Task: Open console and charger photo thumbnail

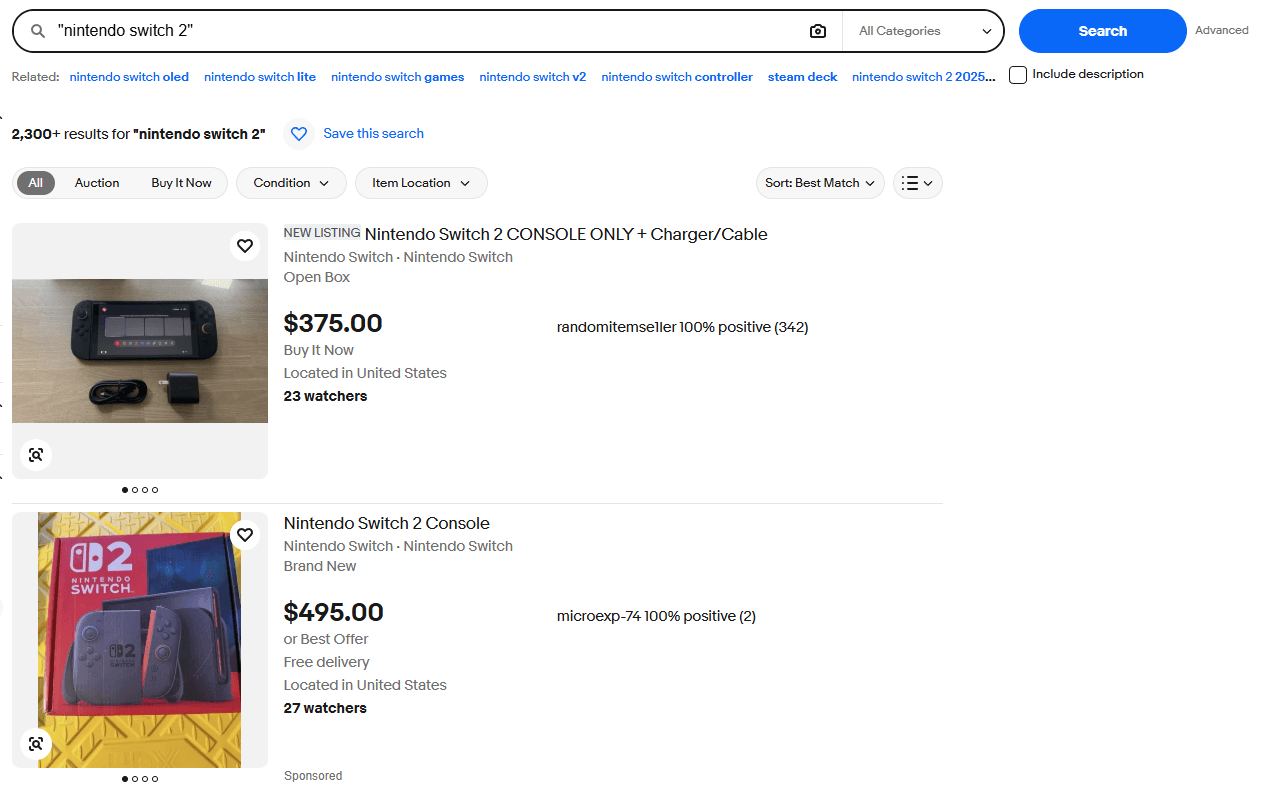Action: (x=140, y=351)
